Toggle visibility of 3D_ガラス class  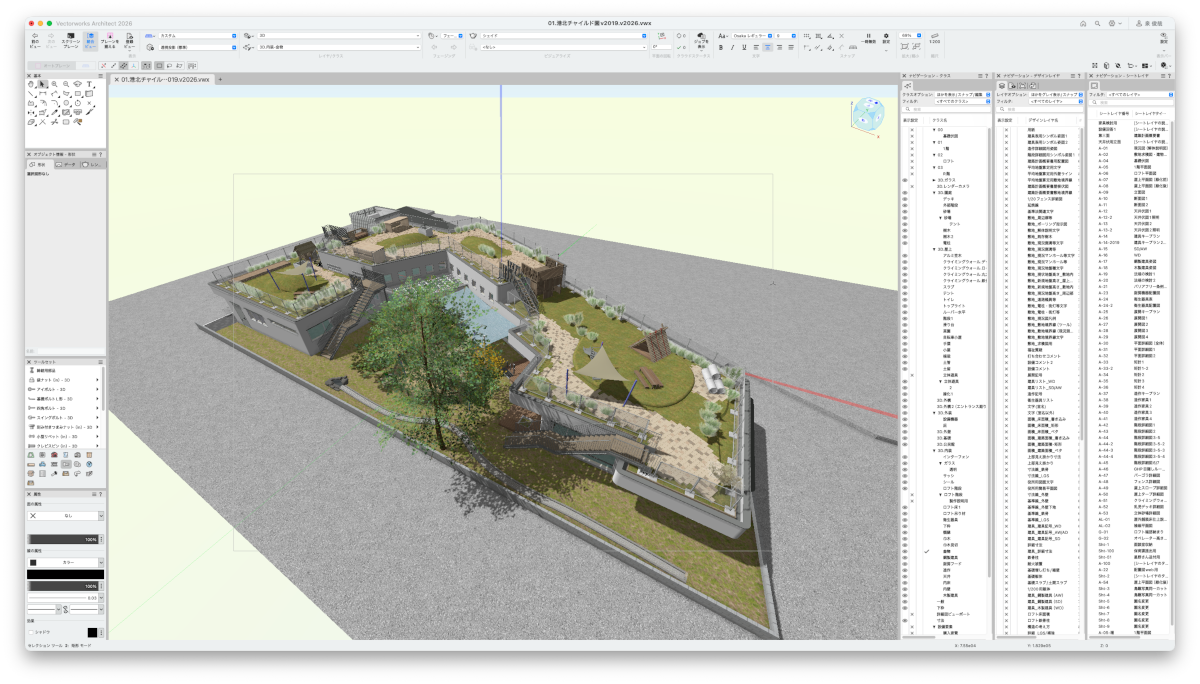point(905,180)
